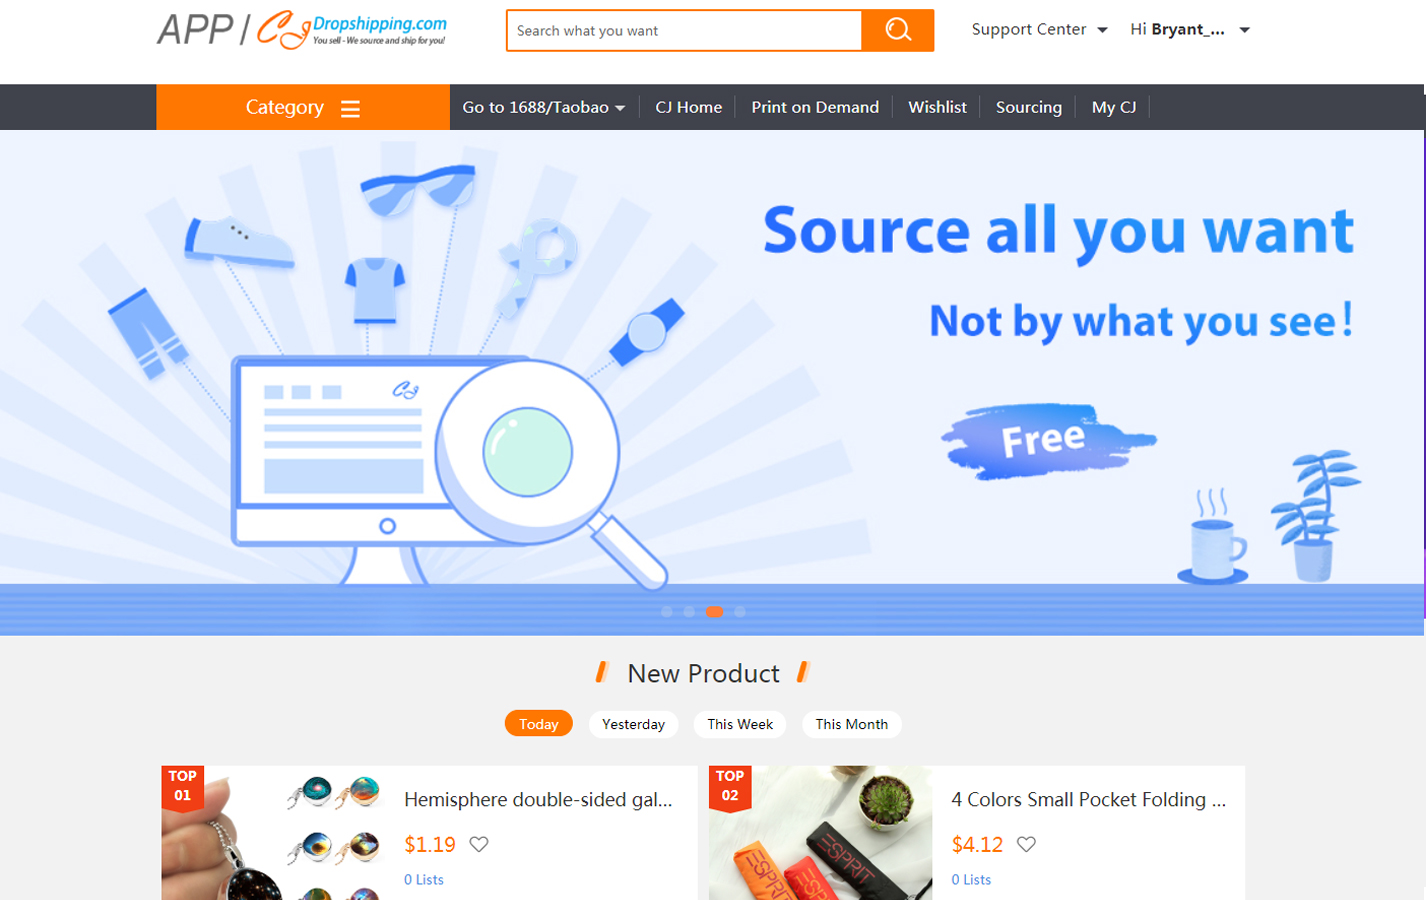Open the Print on Demand menu item
This screenshot has width=1426, height=900.
point(815,107)
